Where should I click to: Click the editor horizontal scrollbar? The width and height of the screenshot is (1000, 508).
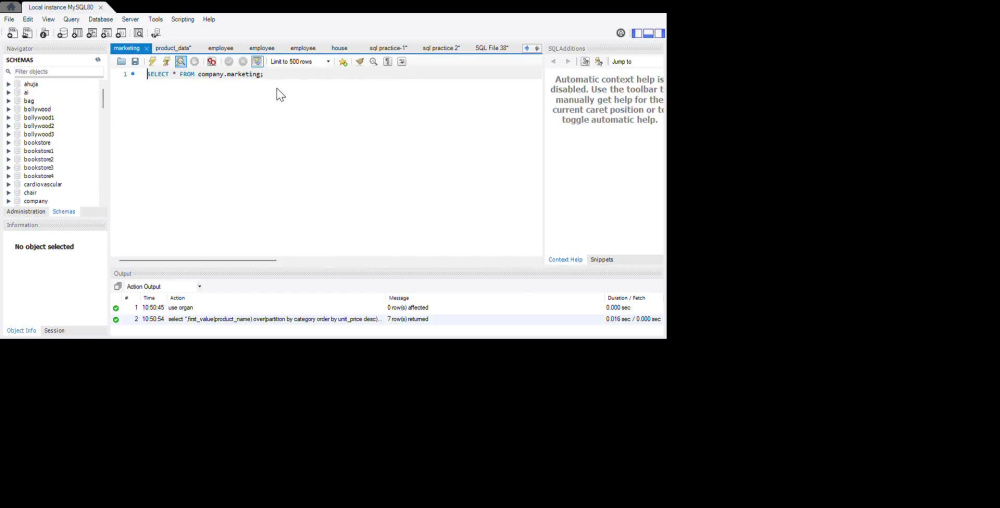coord(198,260)
